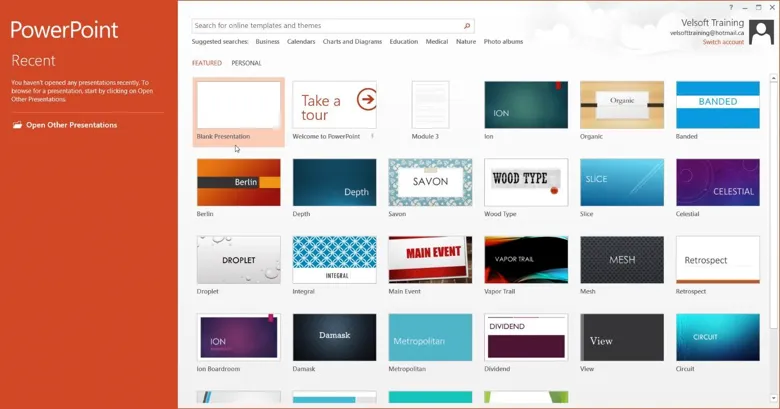Select the Berlin template

[x=239, y=183]
